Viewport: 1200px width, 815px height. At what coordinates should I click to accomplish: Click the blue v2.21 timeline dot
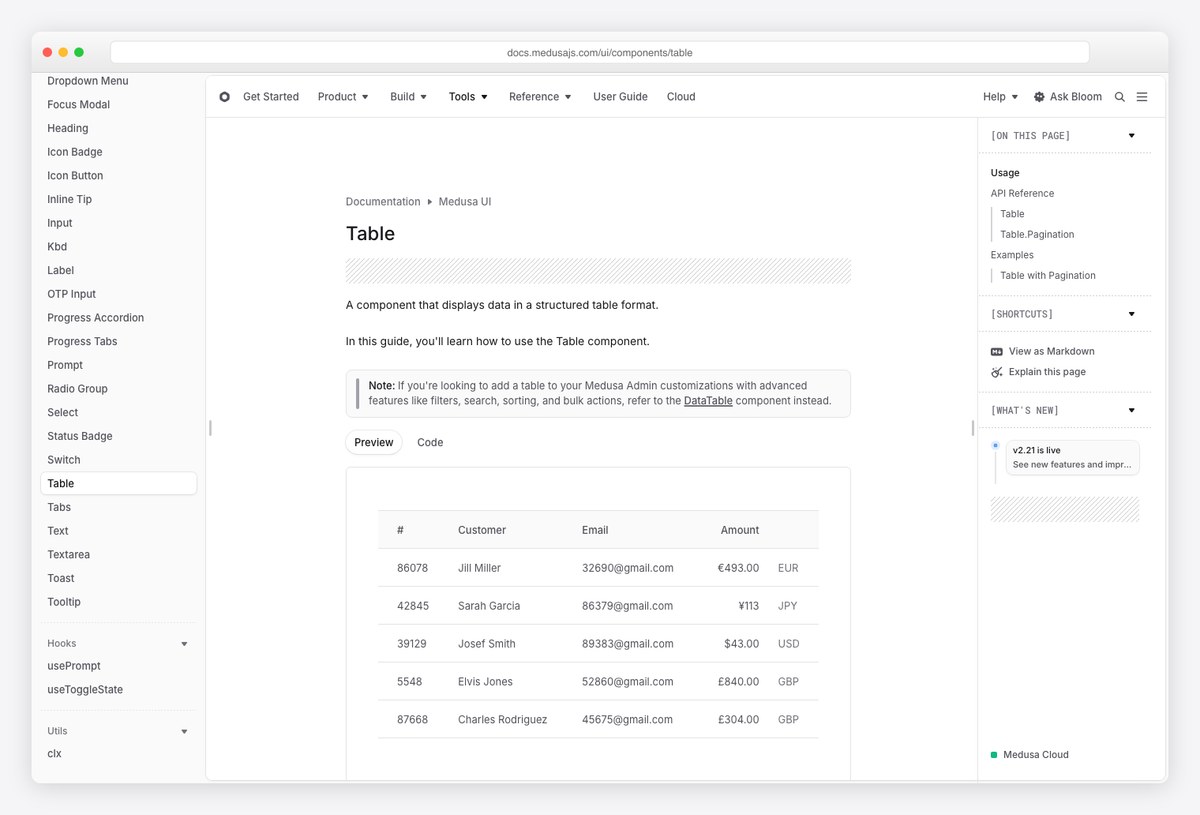(995, 445)
